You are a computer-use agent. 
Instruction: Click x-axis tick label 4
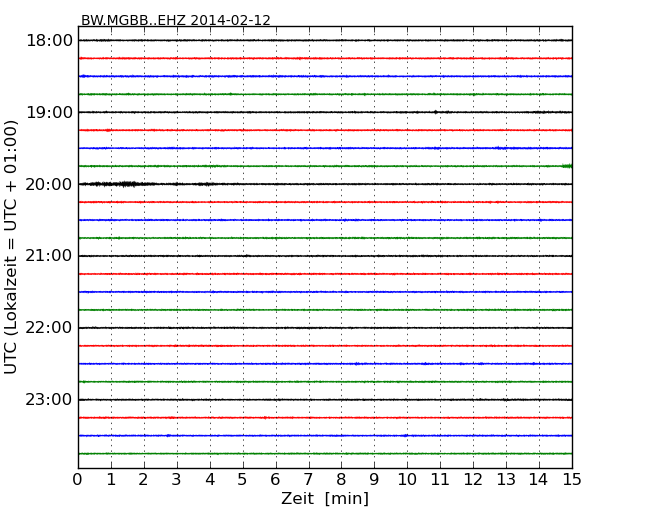(210, 480)
